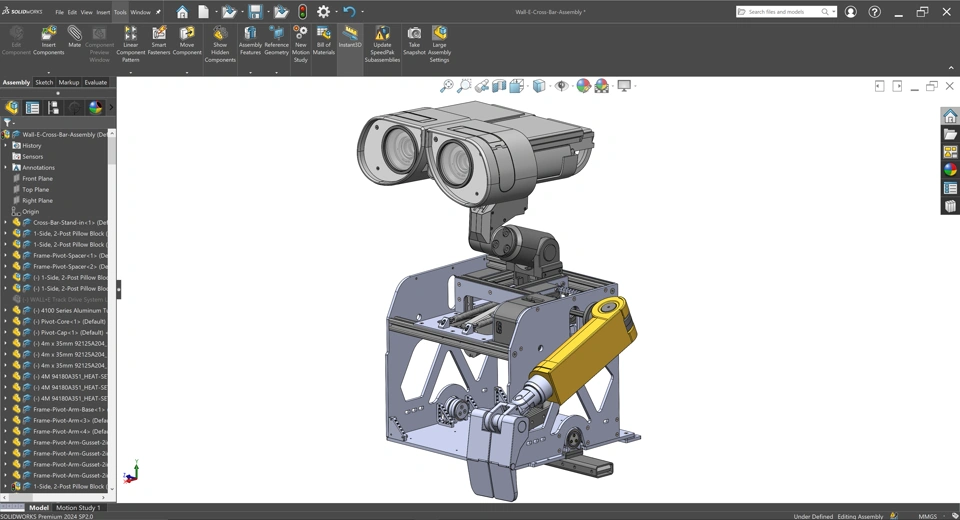960x520 pixels.
Task: Click the feature tree filter funnel
Action: [7, 122]
